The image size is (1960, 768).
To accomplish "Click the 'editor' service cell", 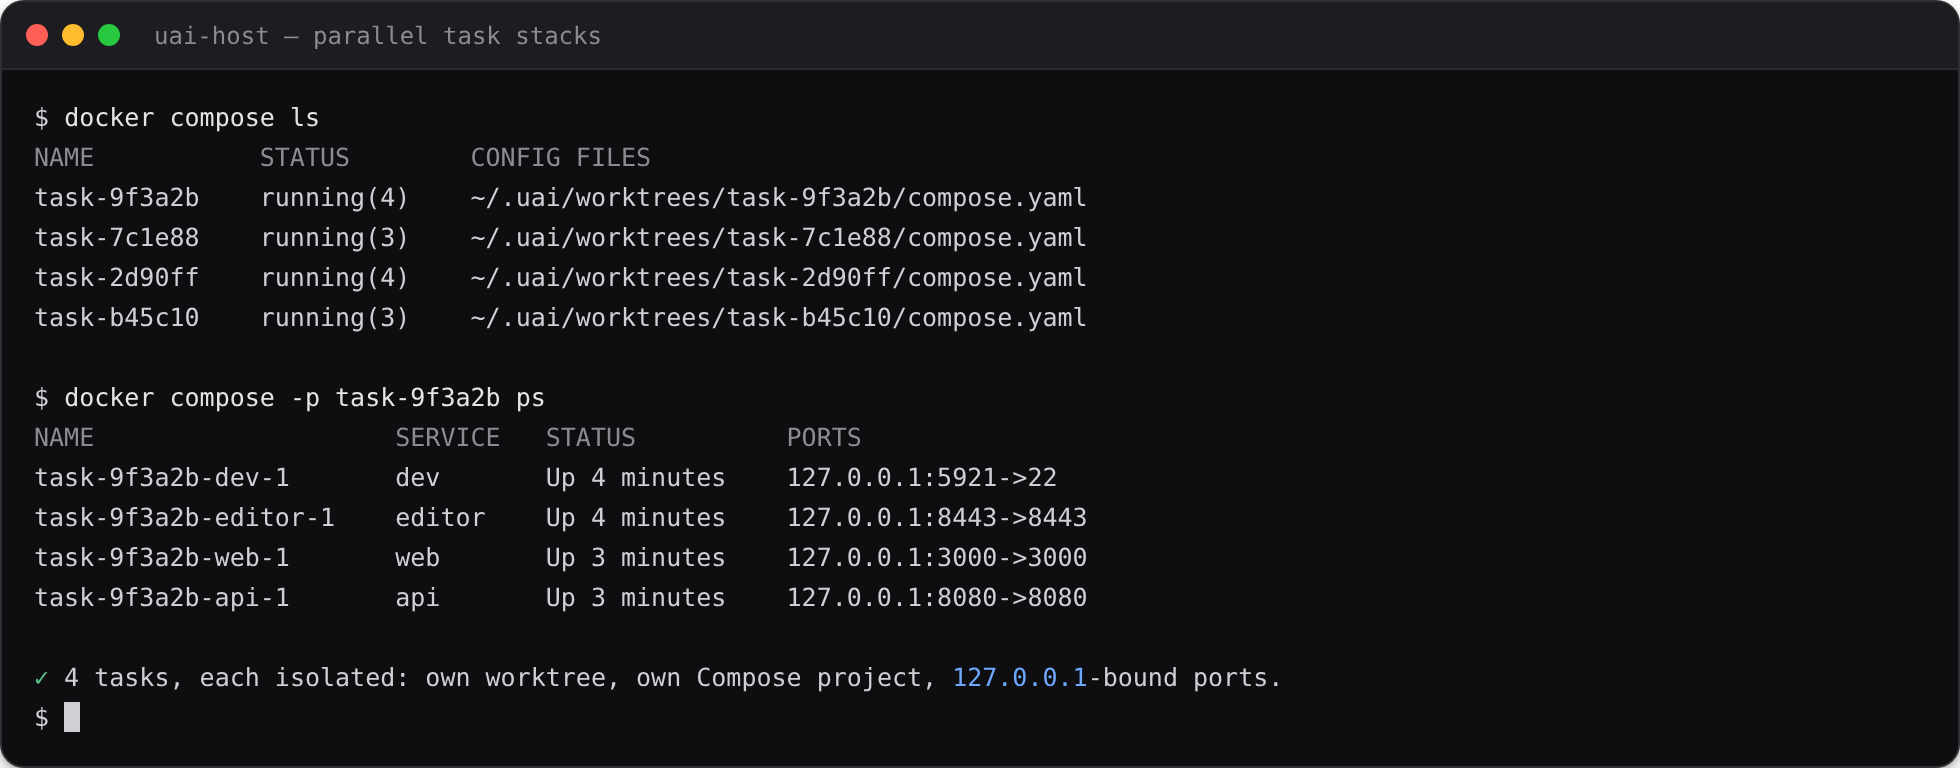I will tap(440, 518).
